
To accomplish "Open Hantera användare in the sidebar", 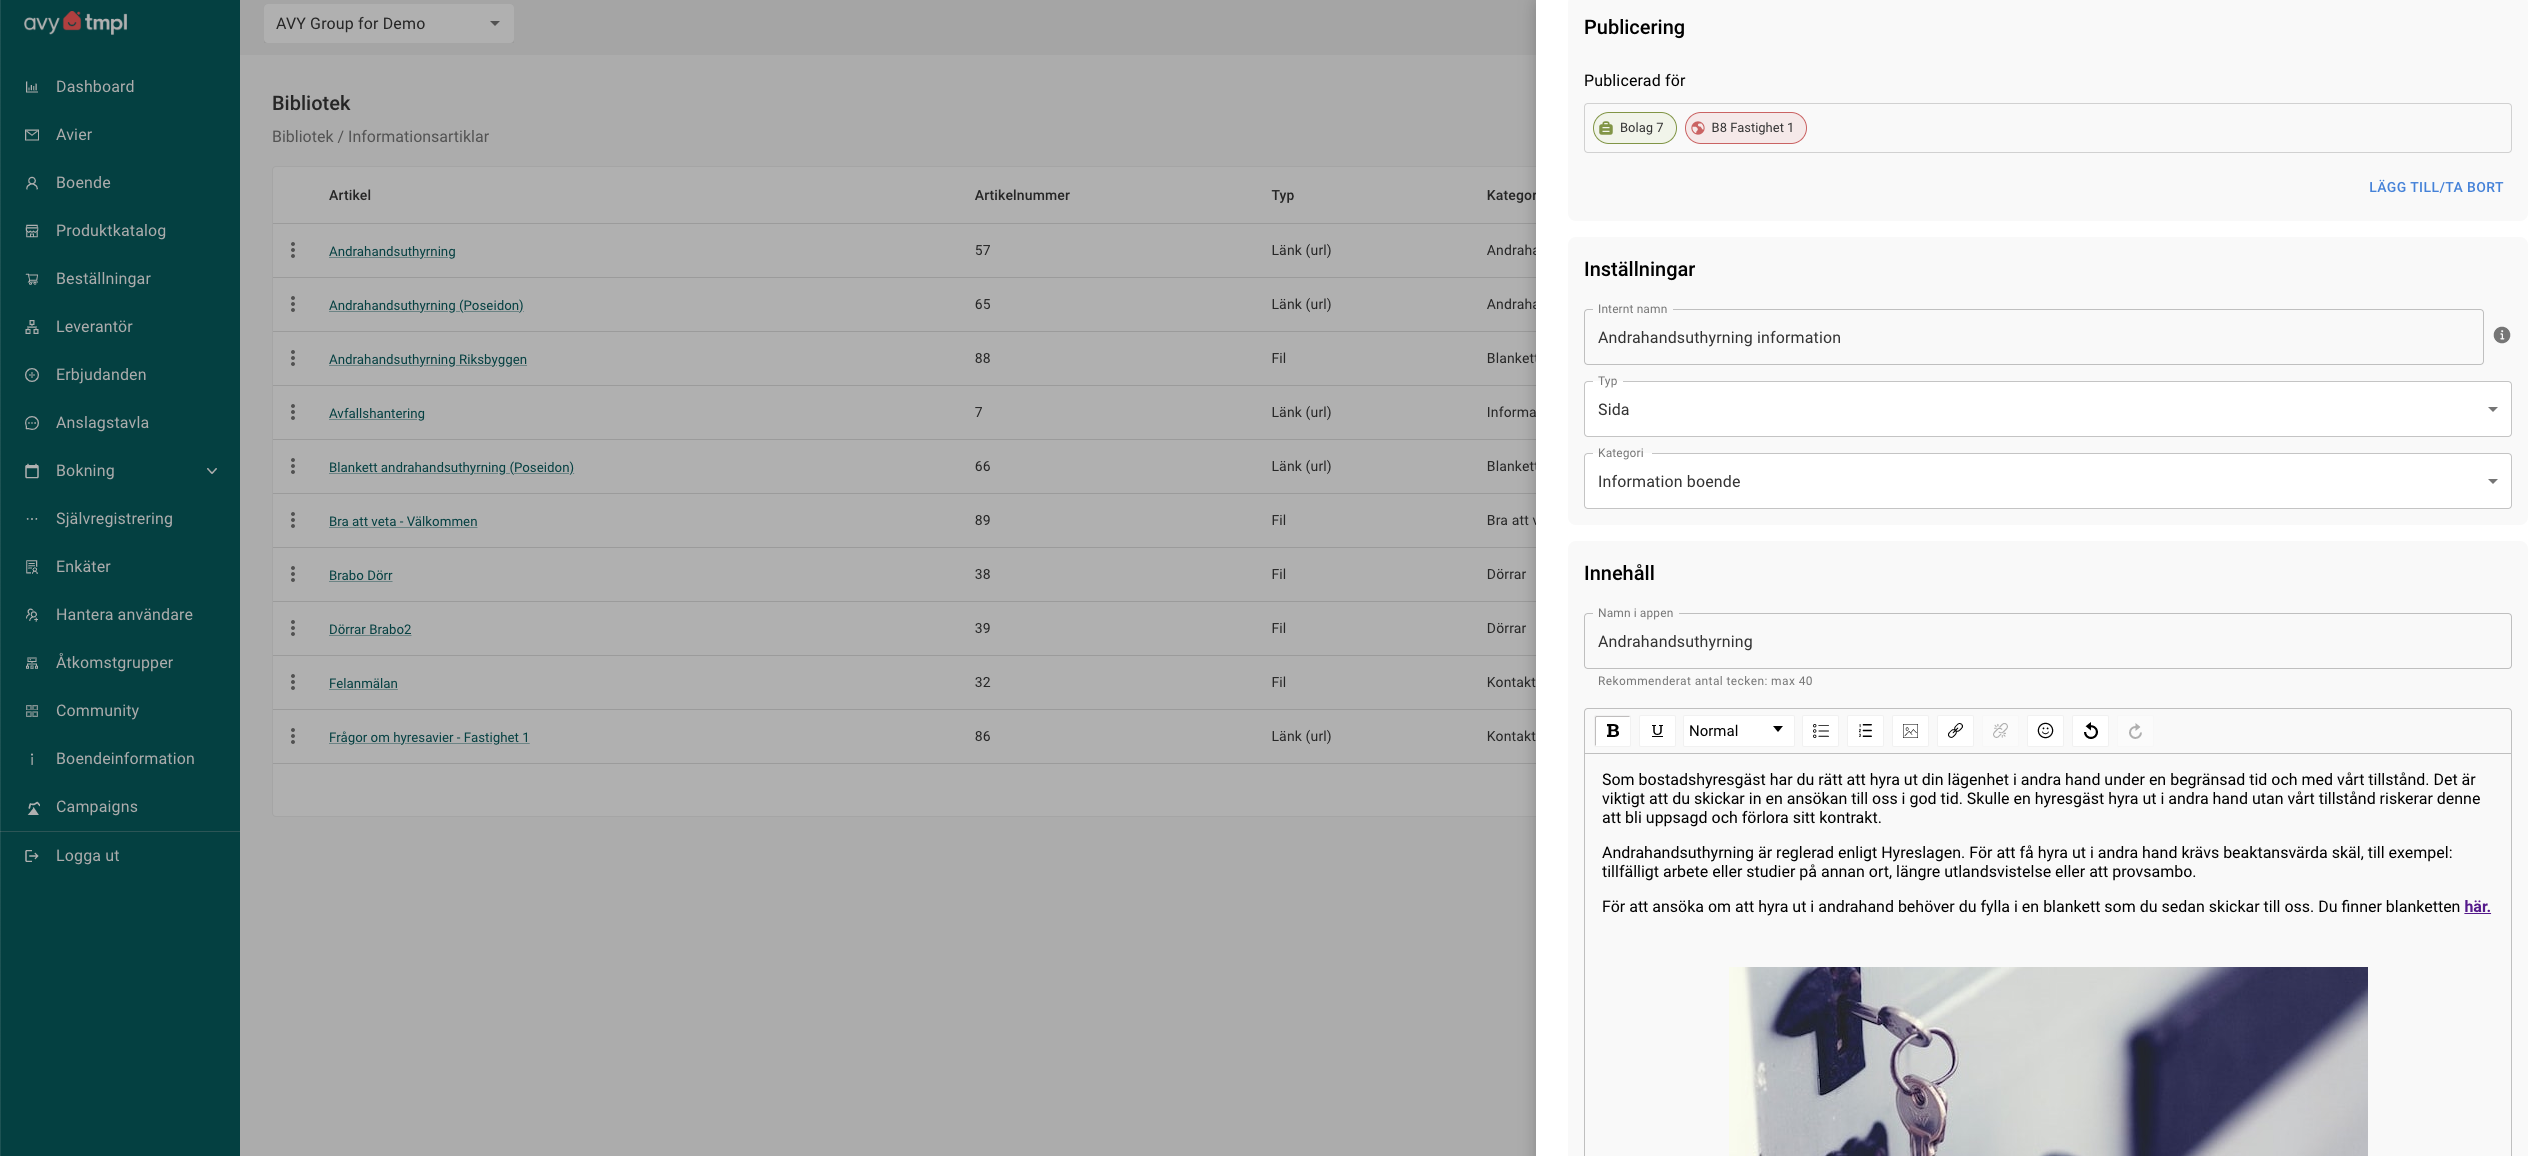I will (120, 615).
